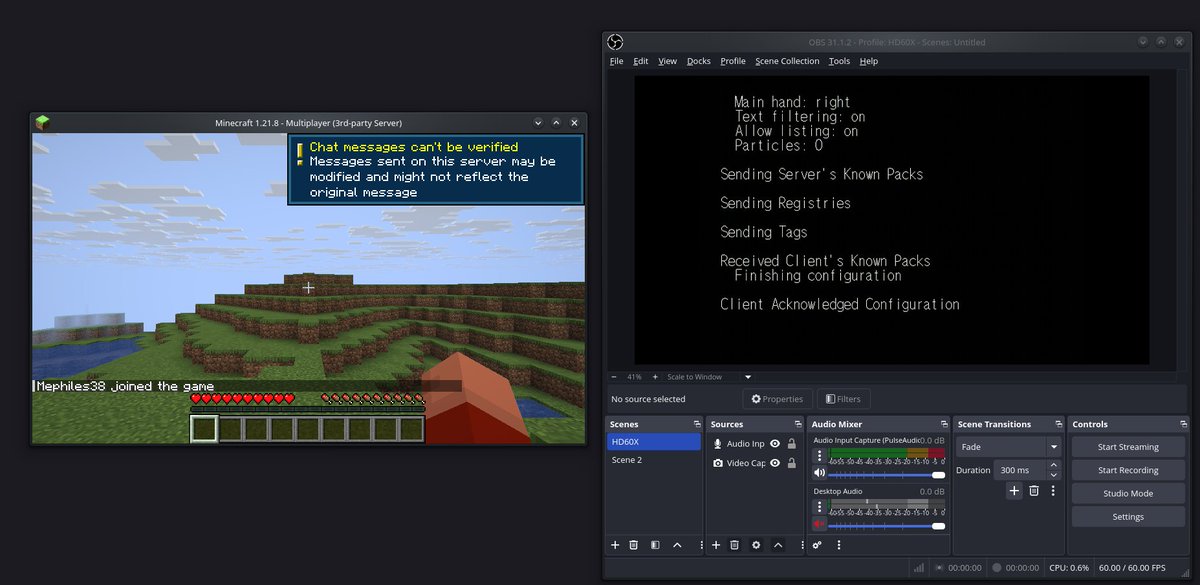Open advanced audio properties gears icon
The image size is (1200, 585).
tap(817, 545)
